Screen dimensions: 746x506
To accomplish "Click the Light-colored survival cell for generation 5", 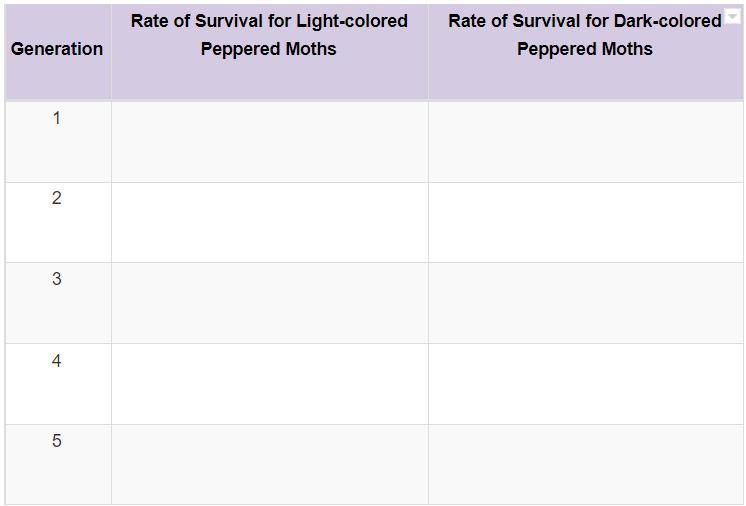I will point(269,464).
